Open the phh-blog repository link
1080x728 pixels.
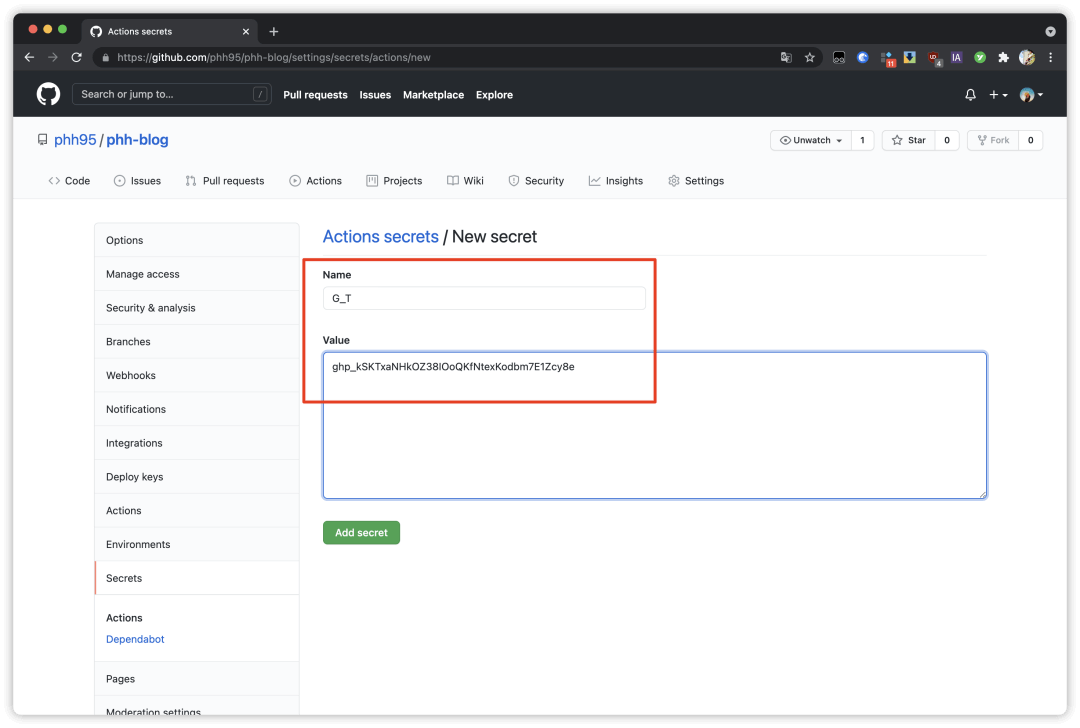[x=137, y=140]
